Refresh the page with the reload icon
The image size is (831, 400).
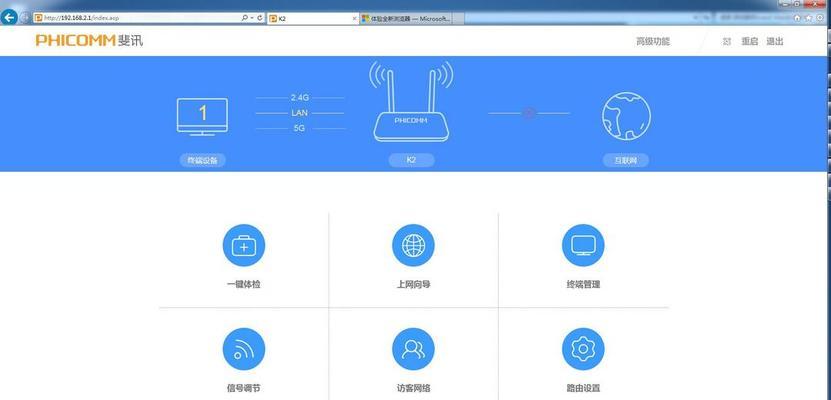click(x=260, y=17)
